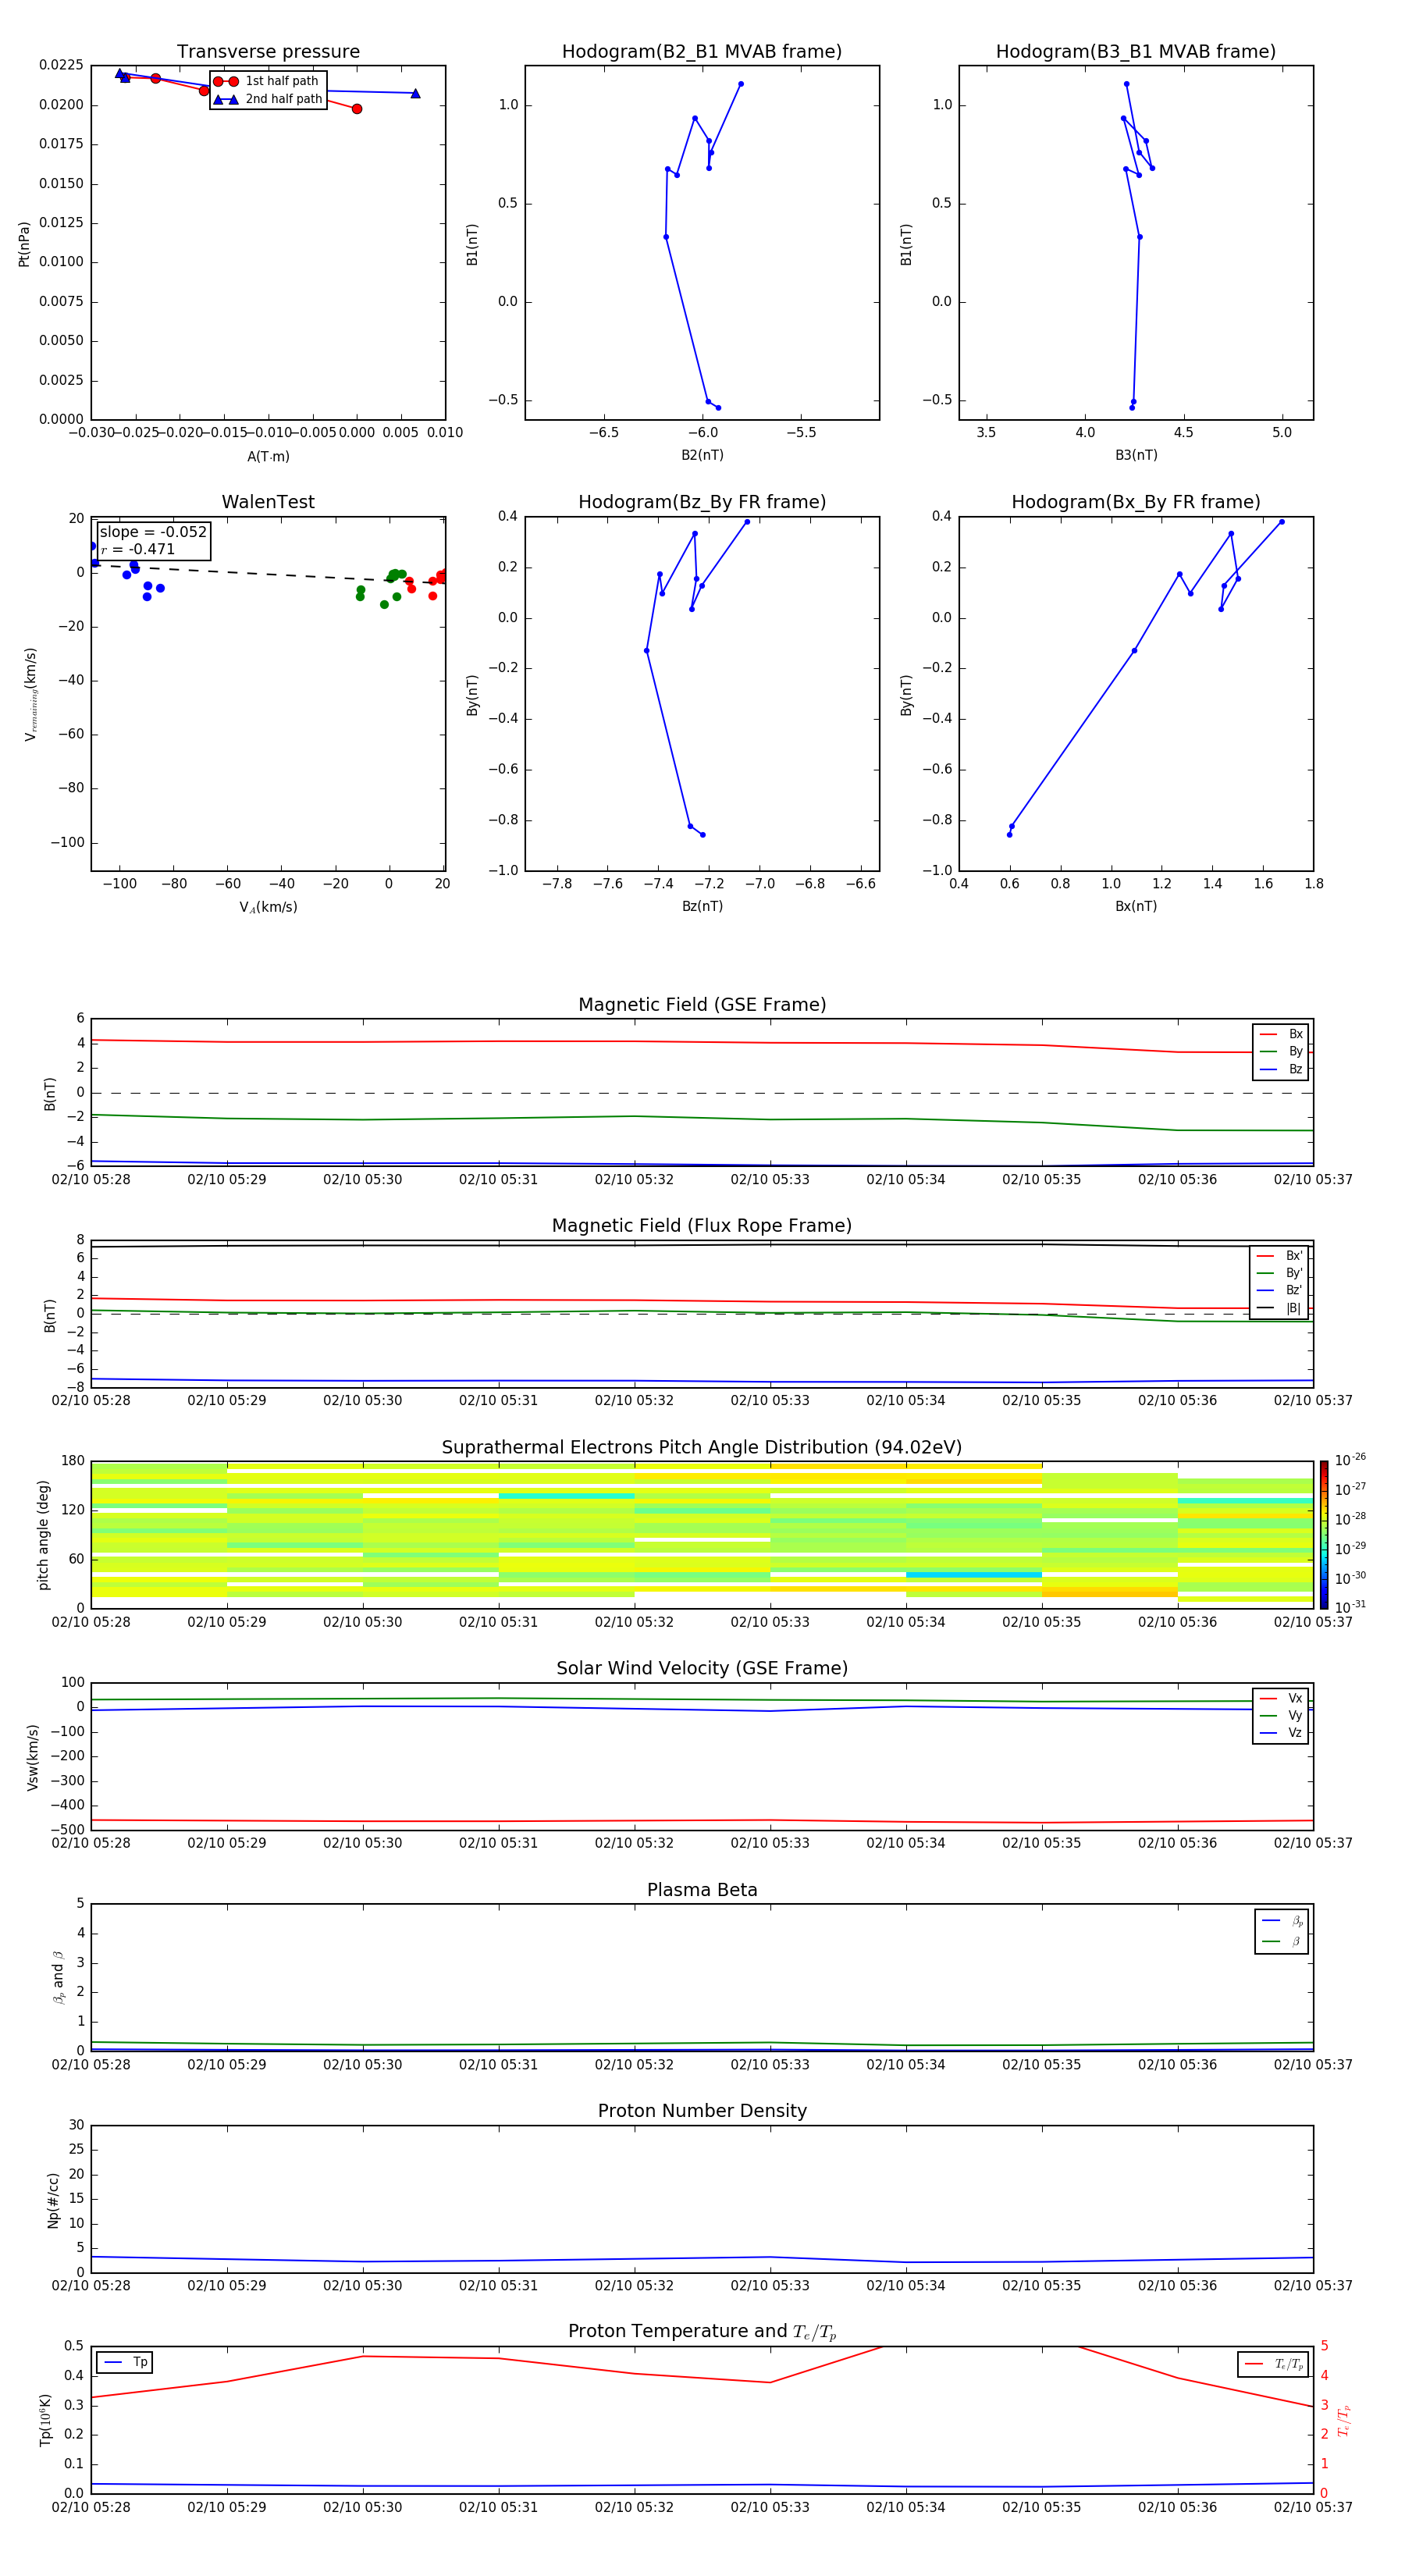Select the 'slope = -0.052' annotation
The image size is (1405, 2576).
click(153, 532)
